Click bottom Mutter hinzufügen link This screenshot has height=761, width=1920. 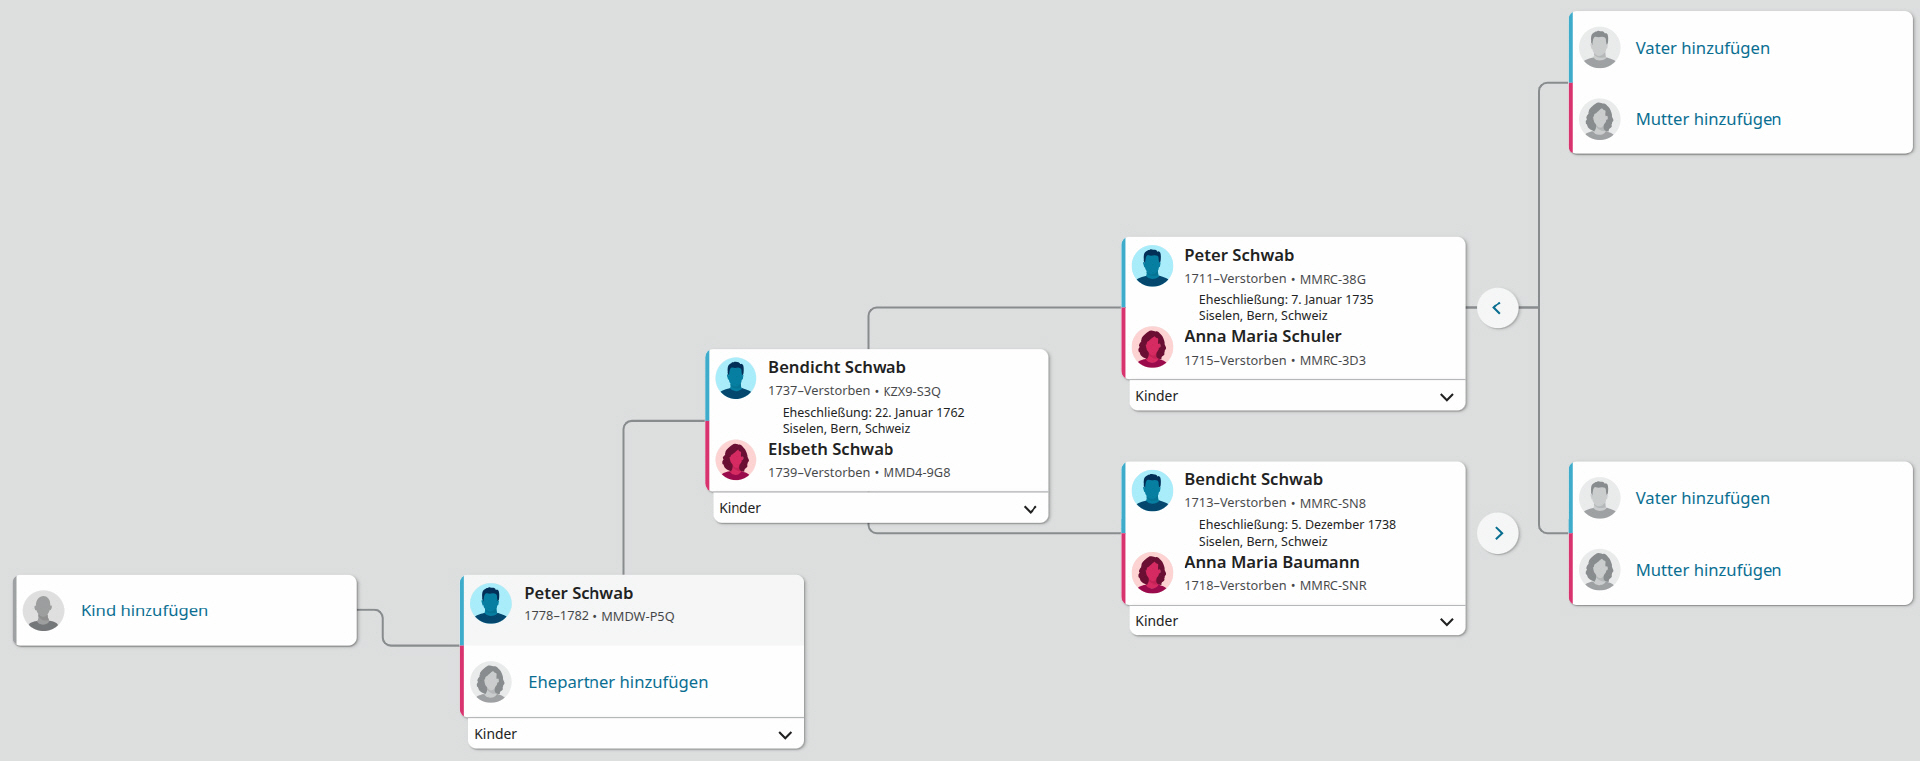tap(1708, 570)
